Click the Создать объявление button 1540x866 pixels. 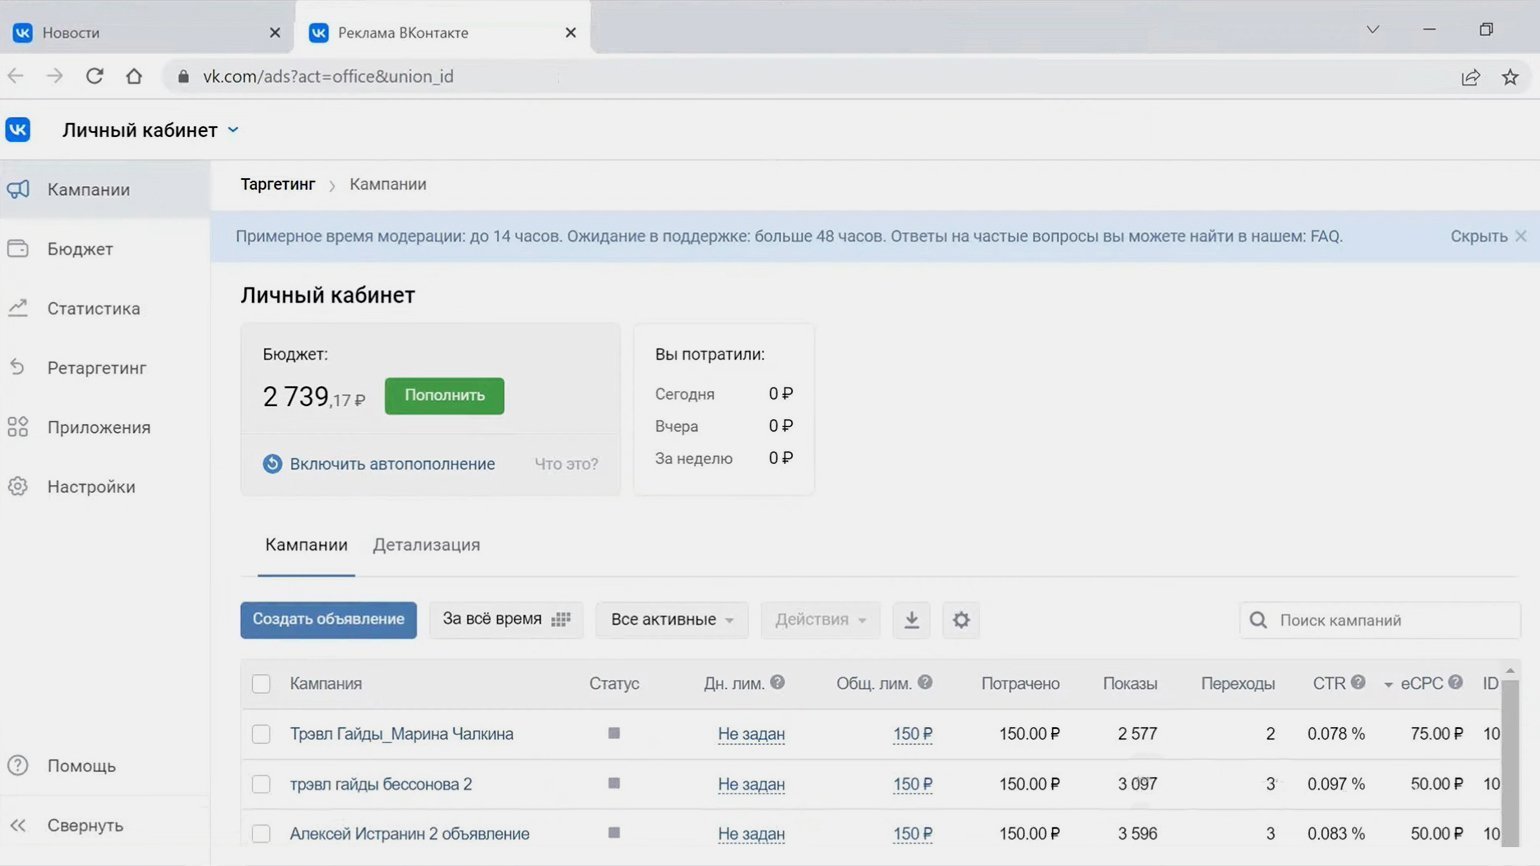(x=328, y=620)
